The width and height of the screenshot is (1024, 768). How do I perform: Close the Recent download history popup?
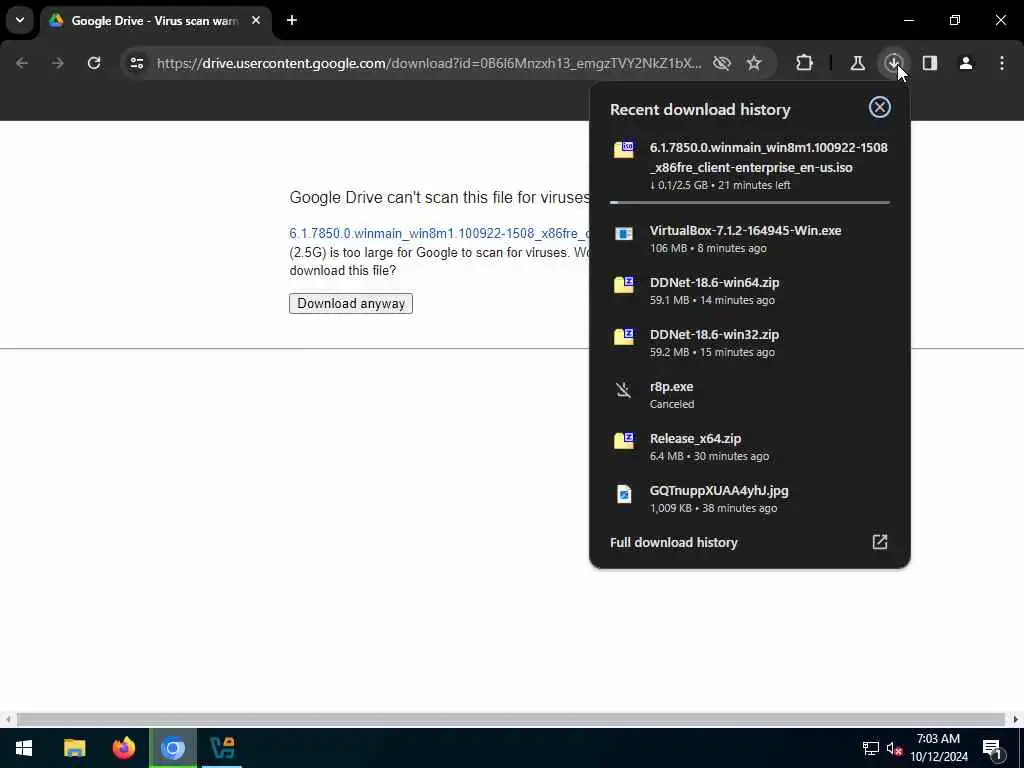pos(880,108)
